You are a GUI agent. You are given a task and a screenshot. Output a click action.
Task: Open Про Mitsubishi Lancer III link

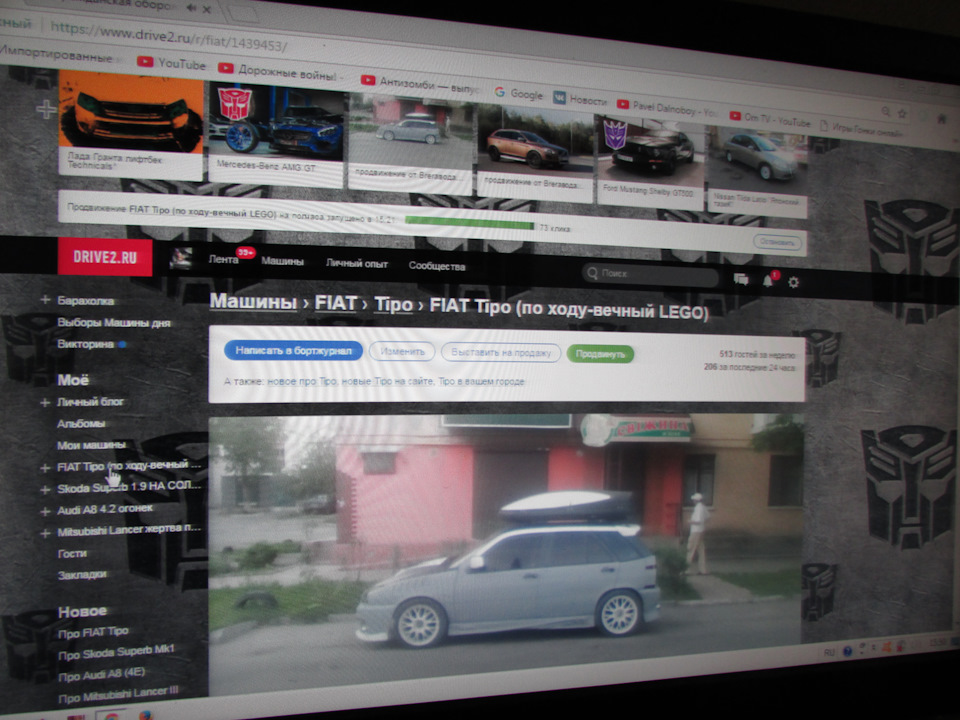pyautogui.click(x=118, y=695)
